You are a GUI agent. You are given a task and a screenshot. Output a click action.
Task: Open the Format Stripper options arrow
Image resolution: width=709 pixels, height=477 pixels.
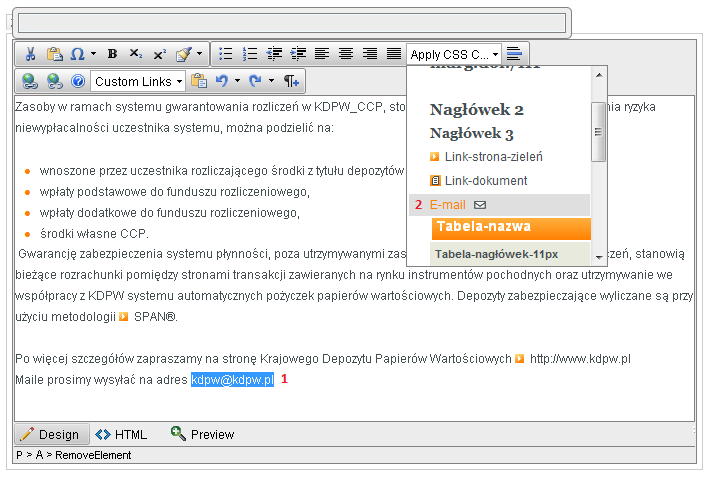pos(199,54)
